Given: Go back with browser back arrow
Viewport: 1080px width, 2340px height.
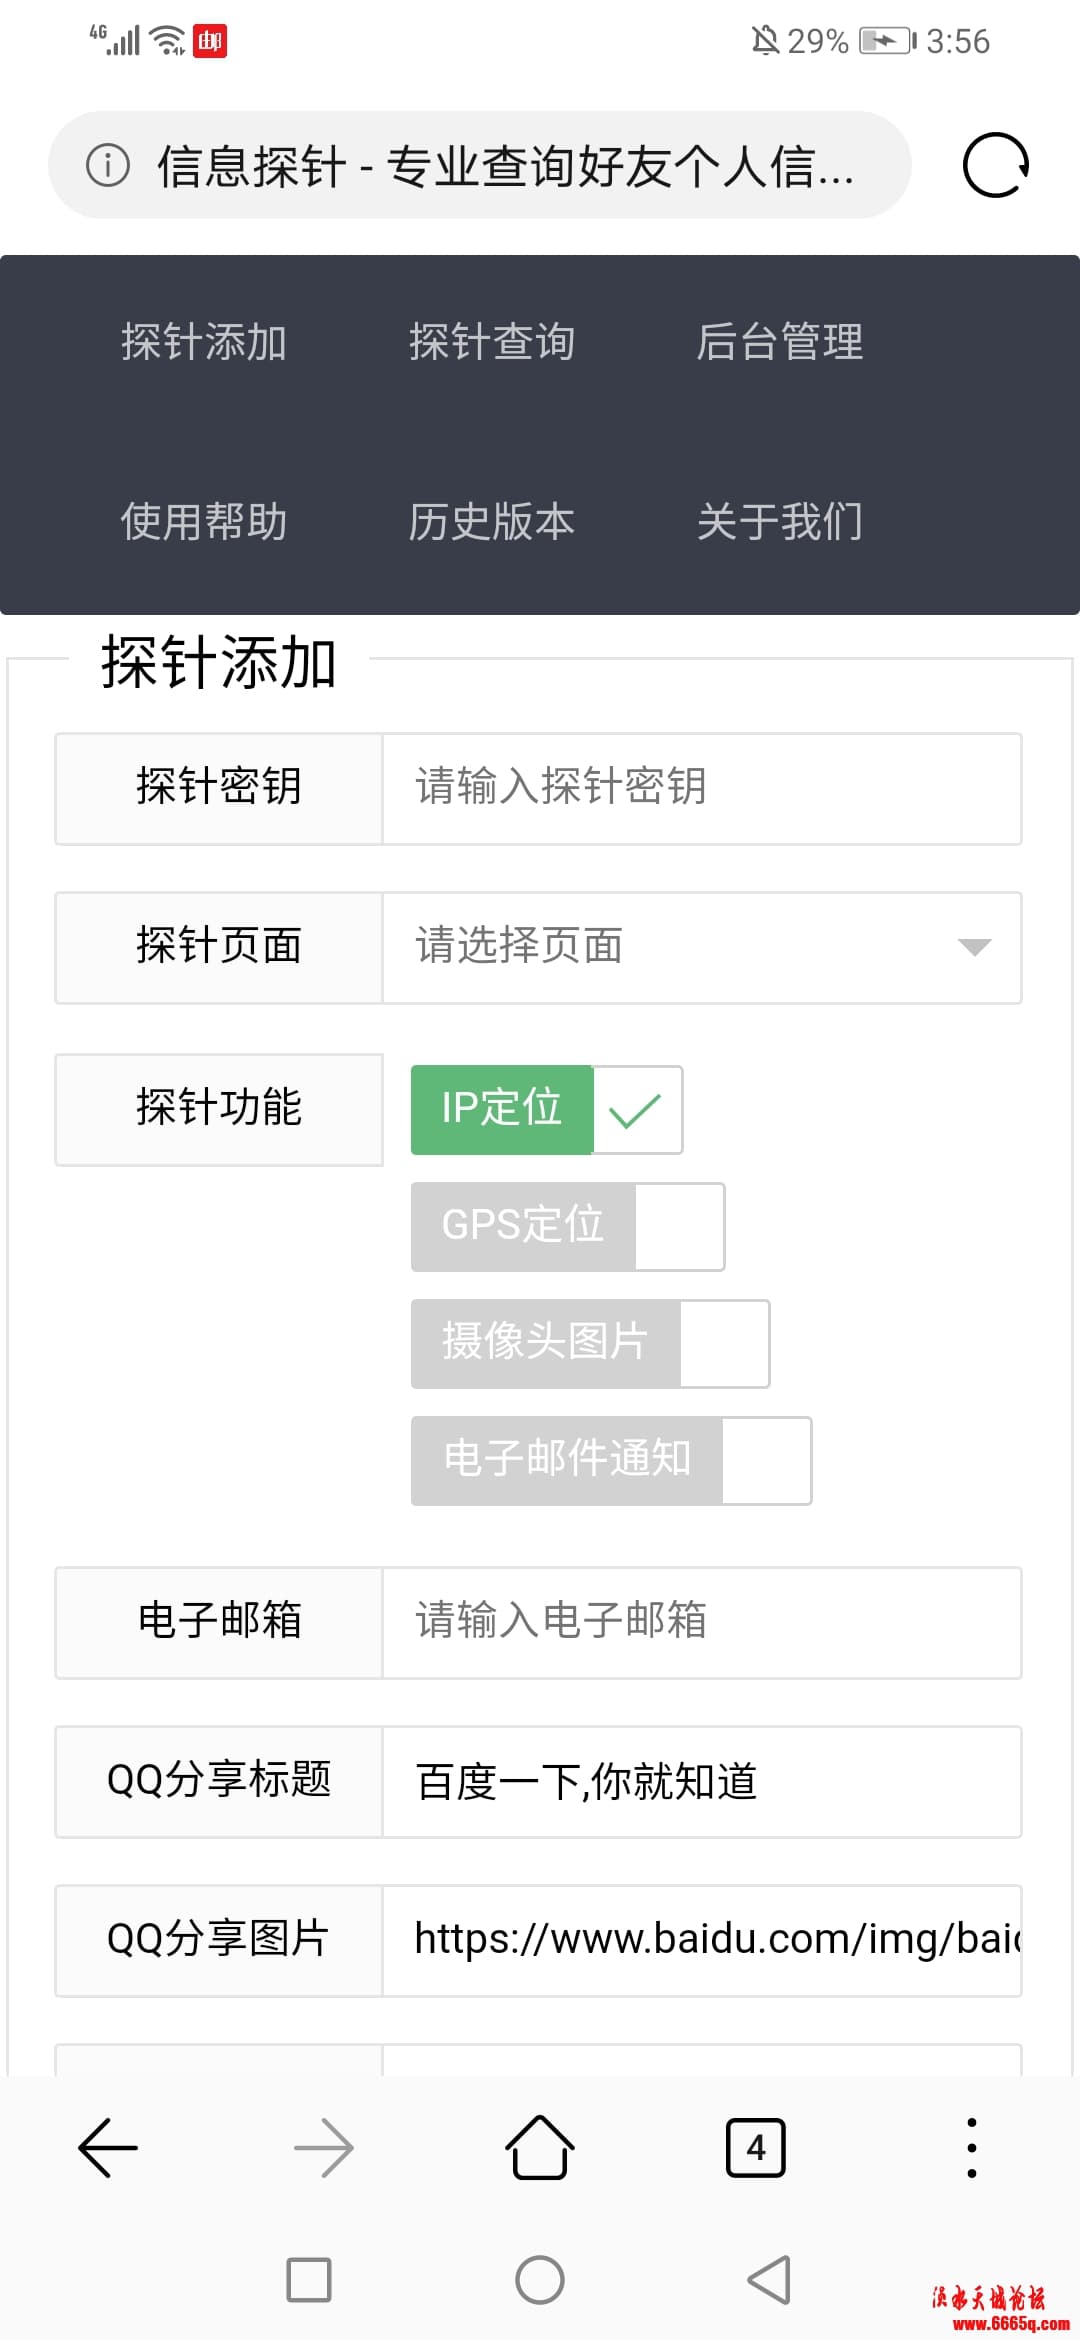Looking at the screenshot, I should [x=108, y=2147].
